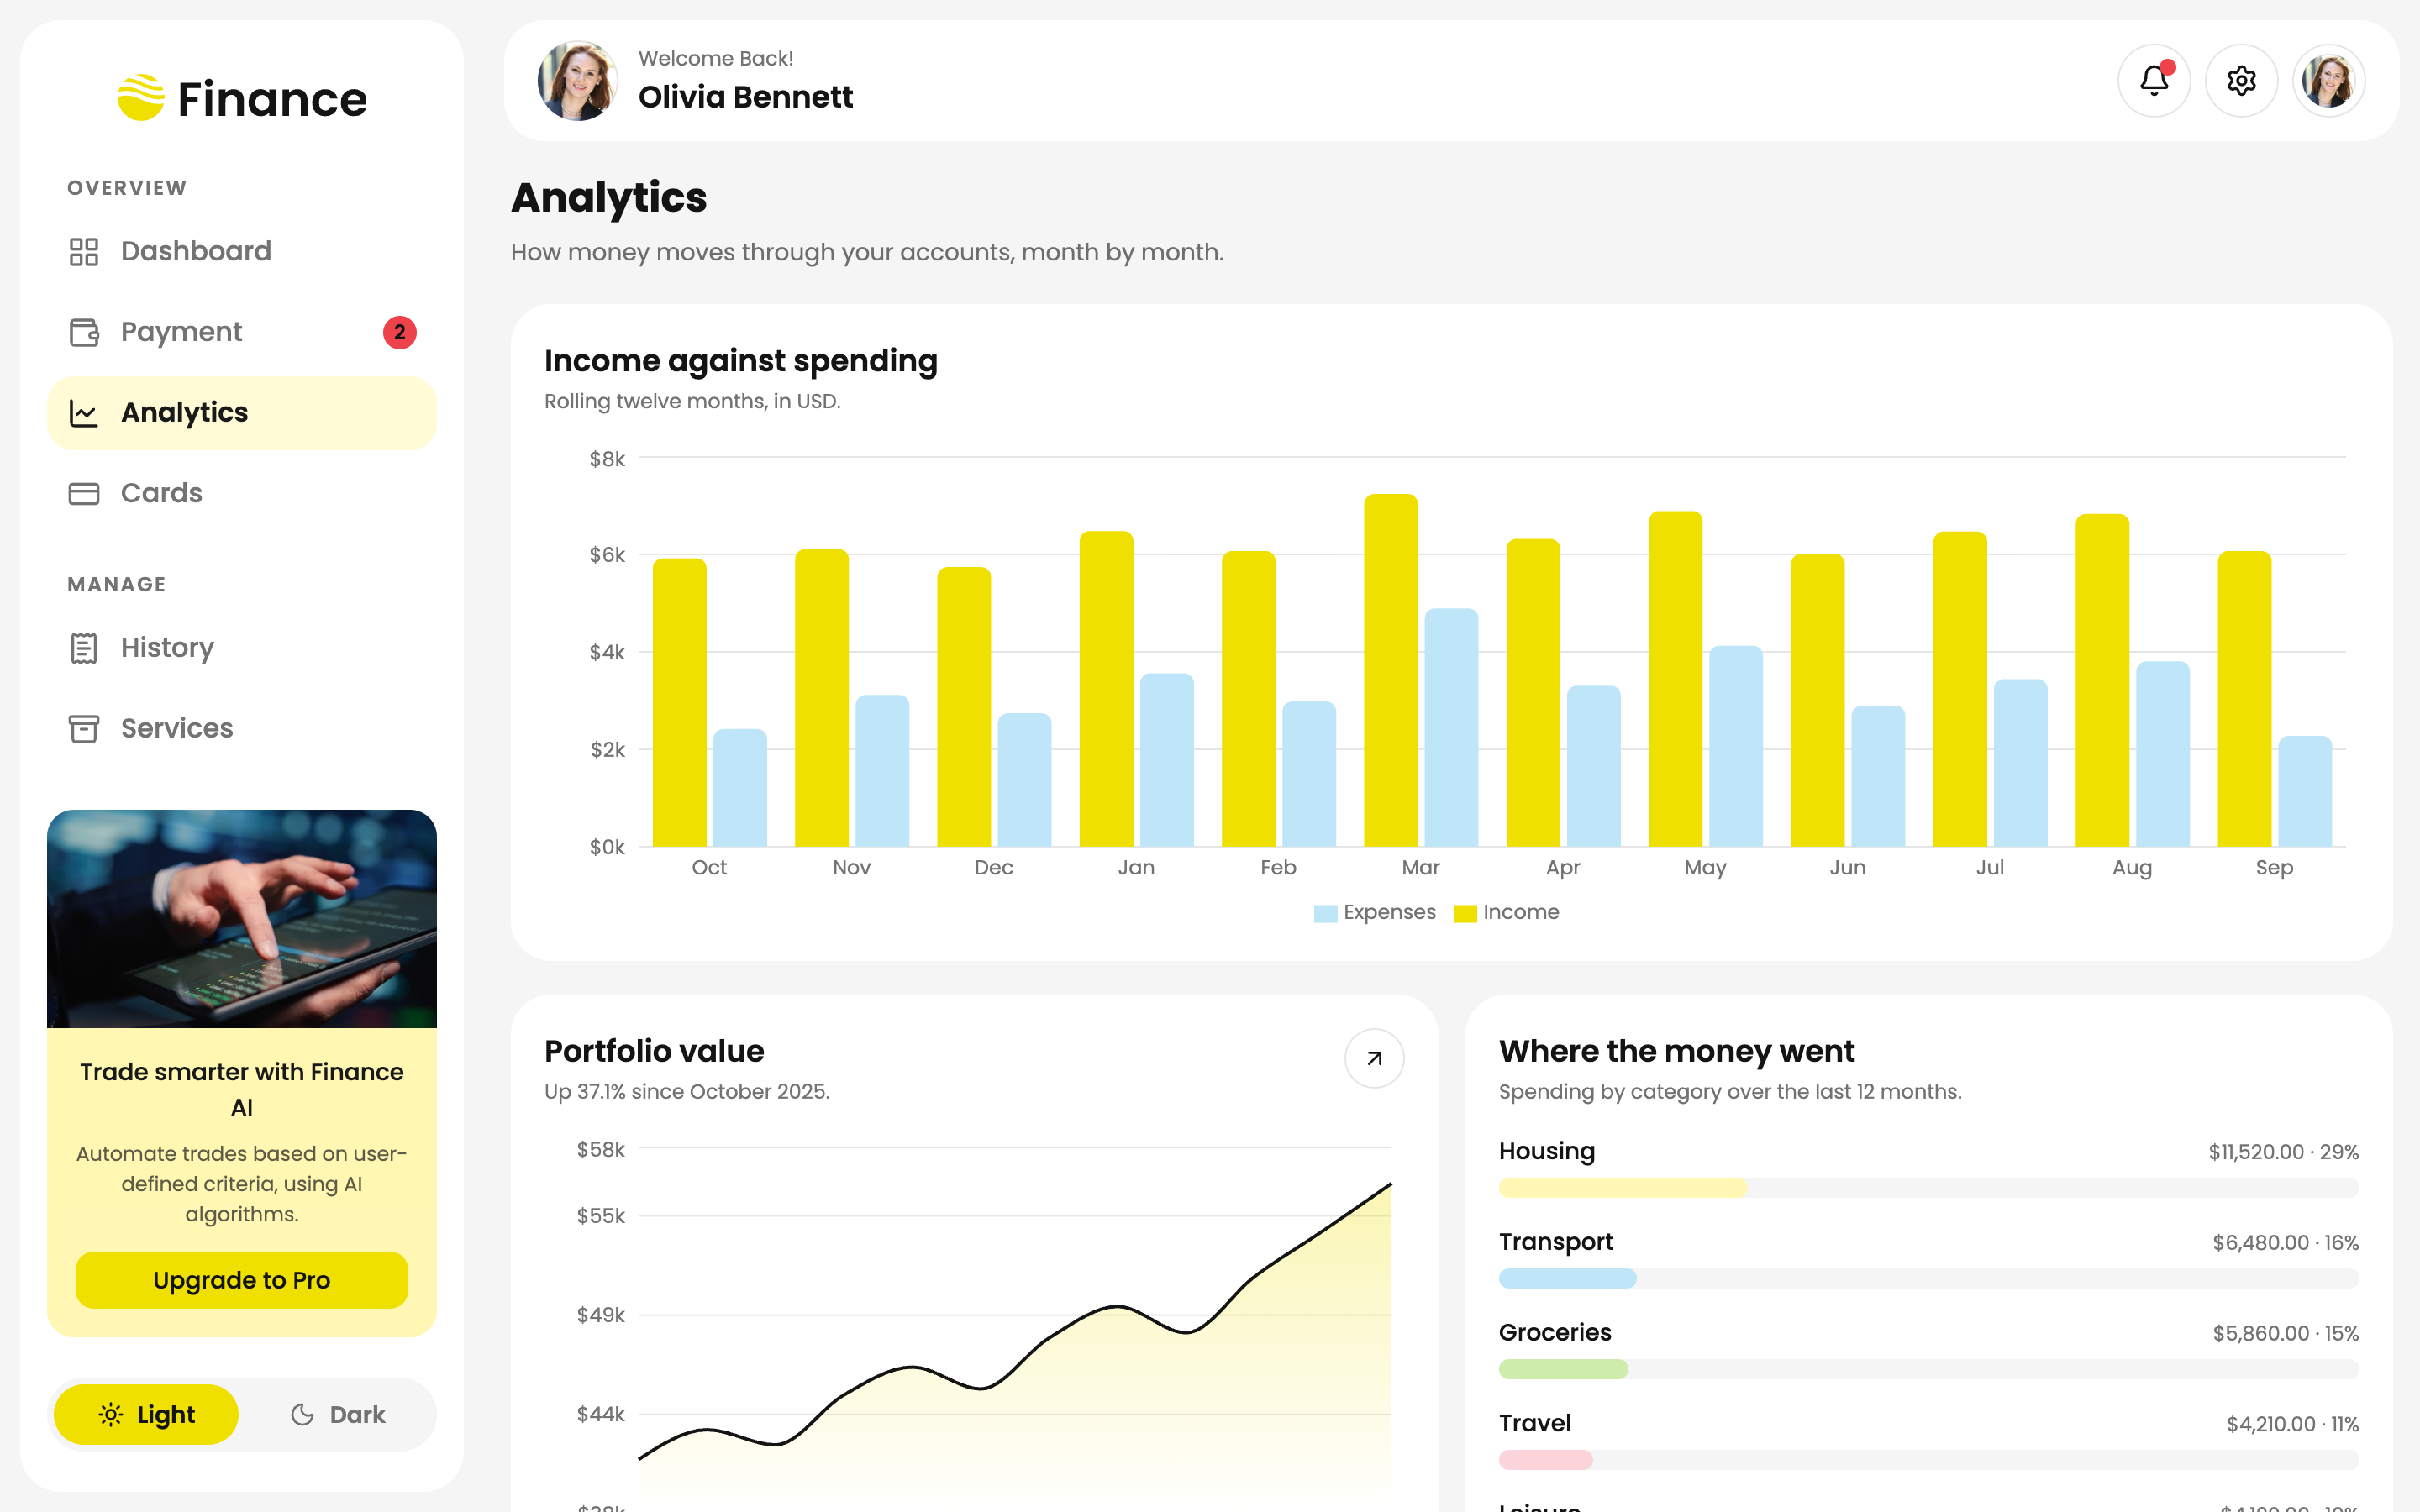
Task: Switch to Dark theme
Action: pos(337,1414)
